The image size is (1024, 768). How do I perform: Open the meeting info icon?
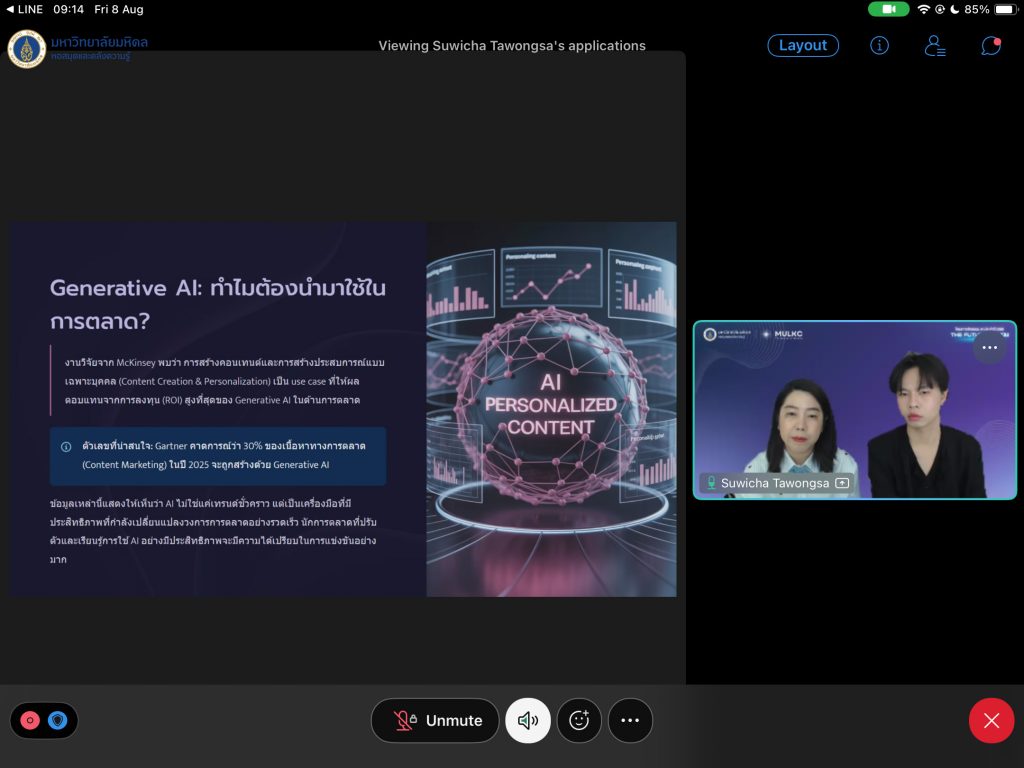pyautogui.click(x=879, y=45)
